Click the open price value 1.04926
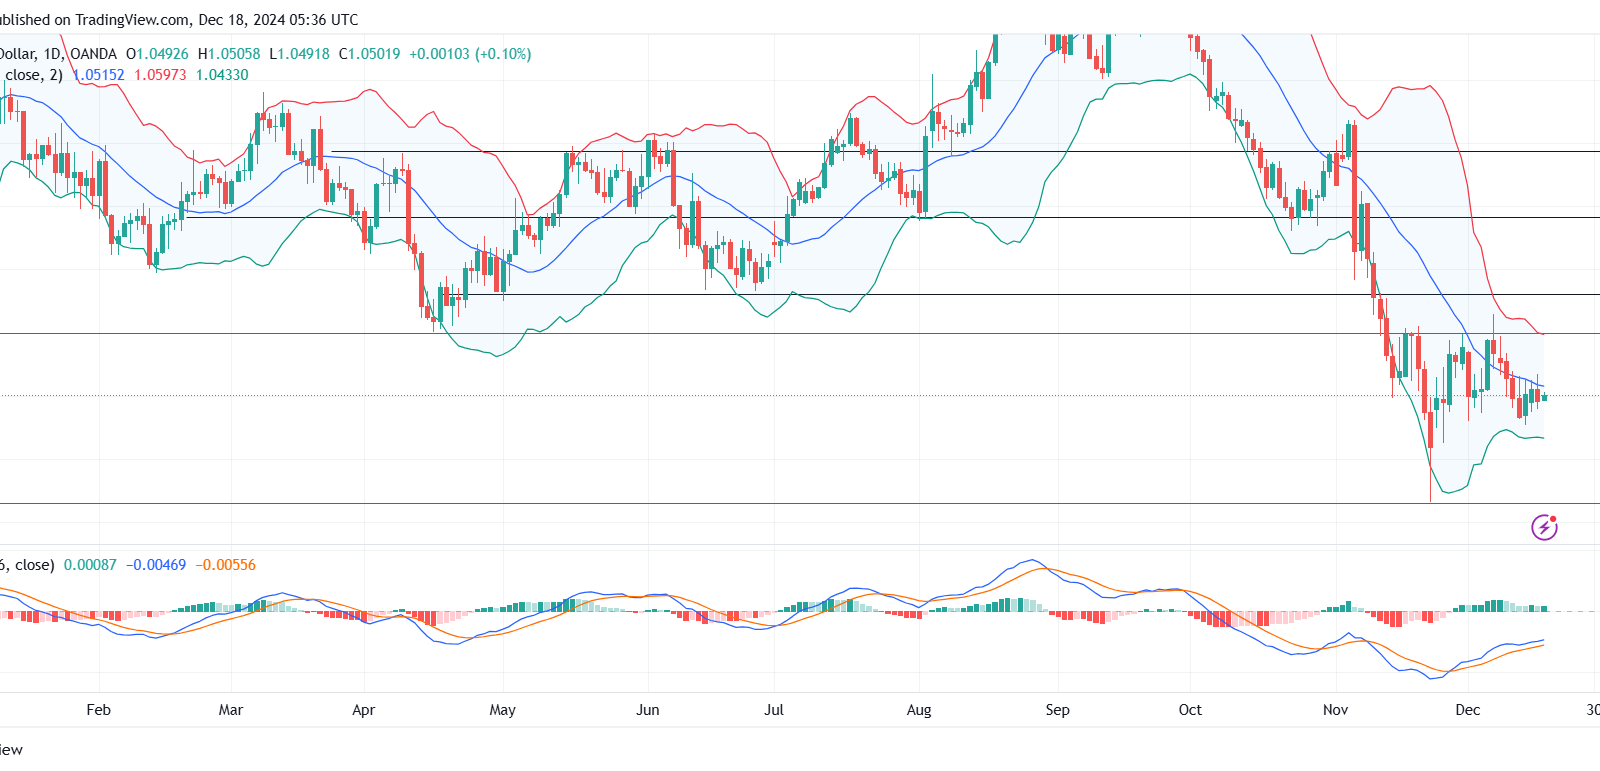The image size is (1600, 771). point(162,54)
